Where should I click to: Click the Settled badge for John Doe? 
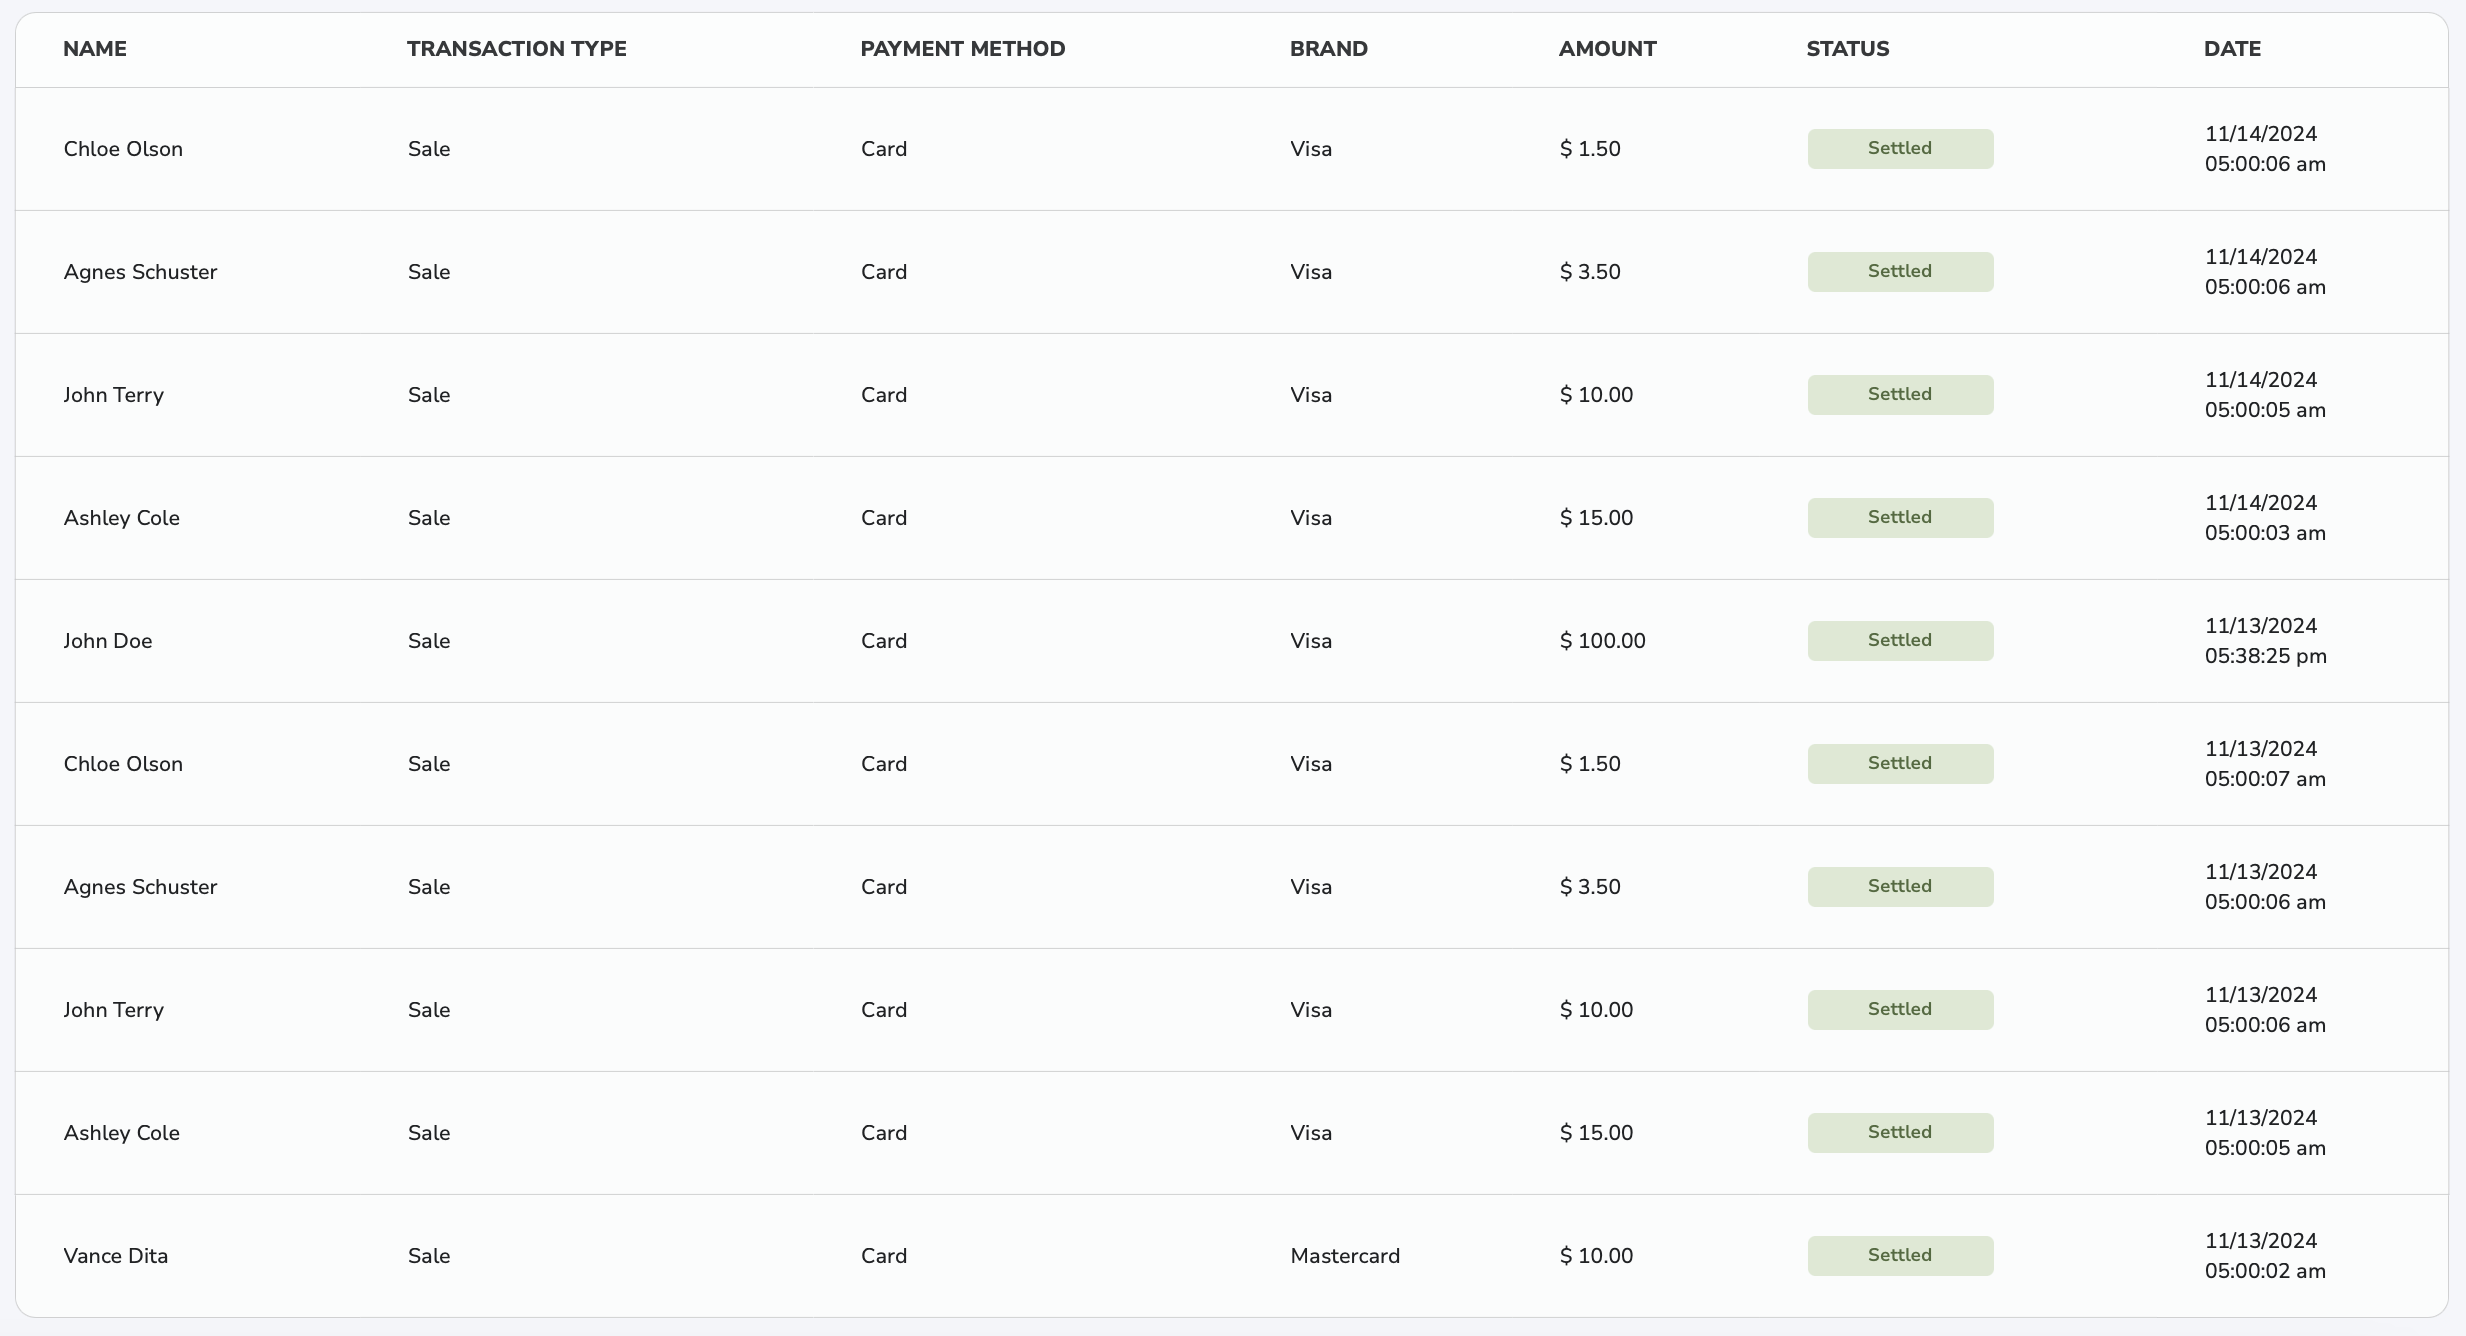(1899, 641)
